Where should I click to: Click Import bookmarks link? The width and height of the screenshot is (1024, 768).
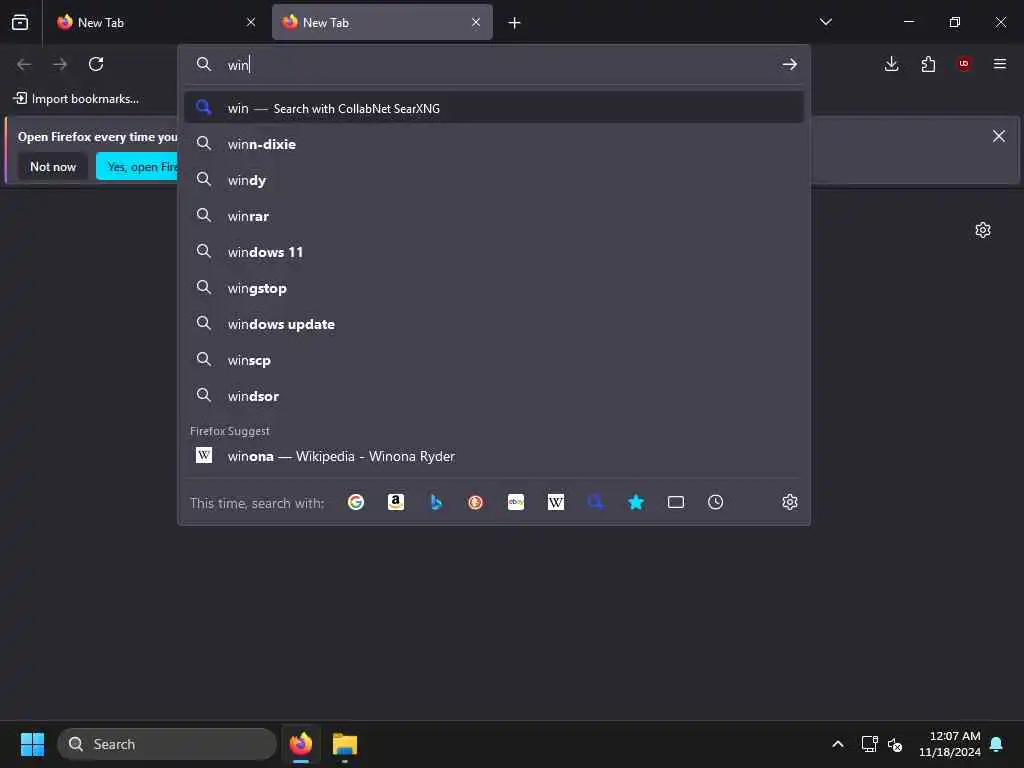point(76,99)
